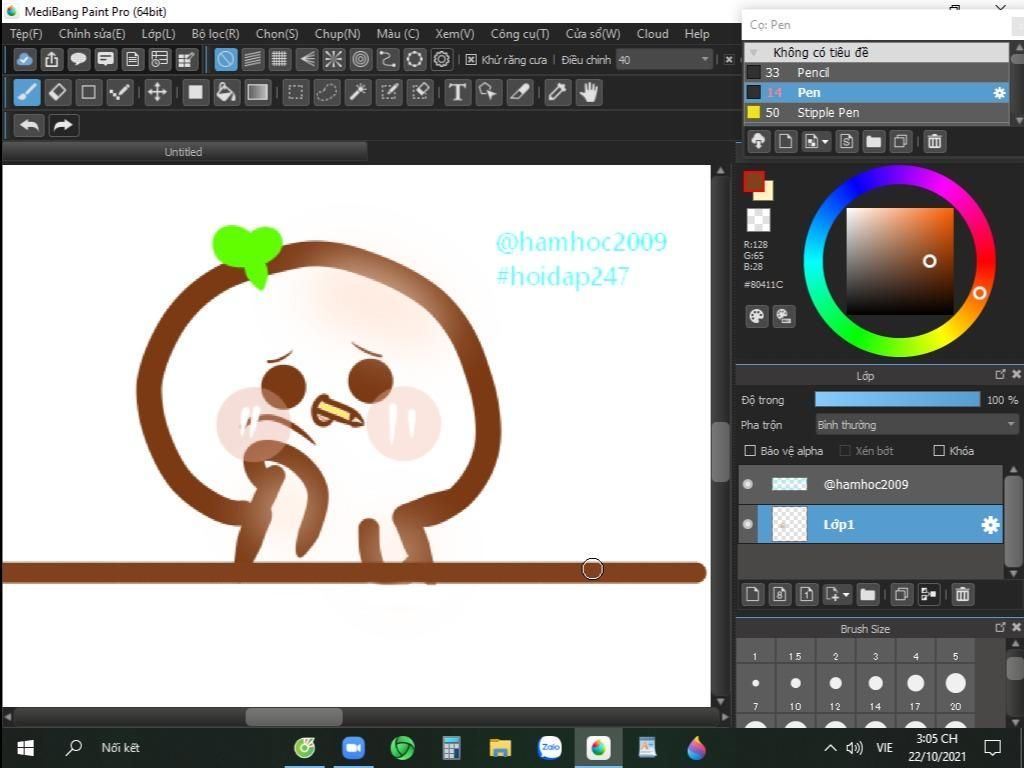Open the Windows Start menu
The width and height of the screenshot is (1024, 768).
[25, 748]
